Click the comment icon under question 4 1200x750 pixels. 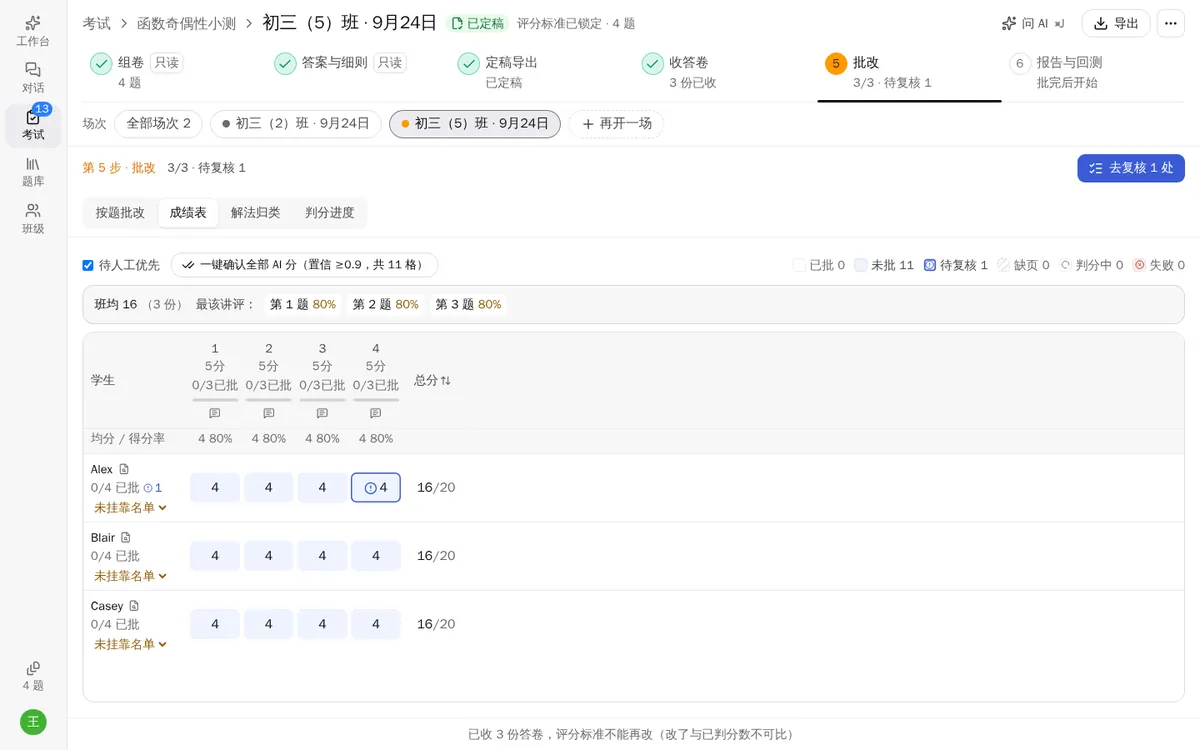coord(376,413)
